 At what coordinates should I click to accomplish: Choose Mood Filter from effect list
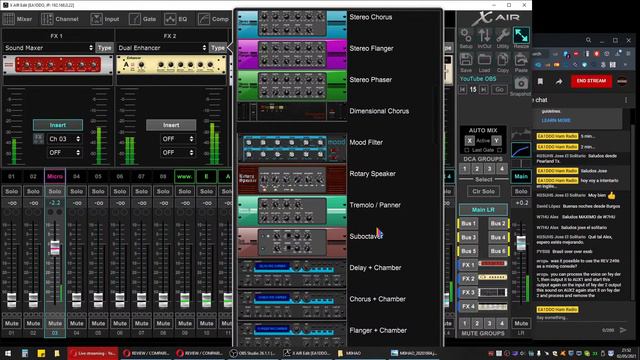click(366, 142)
